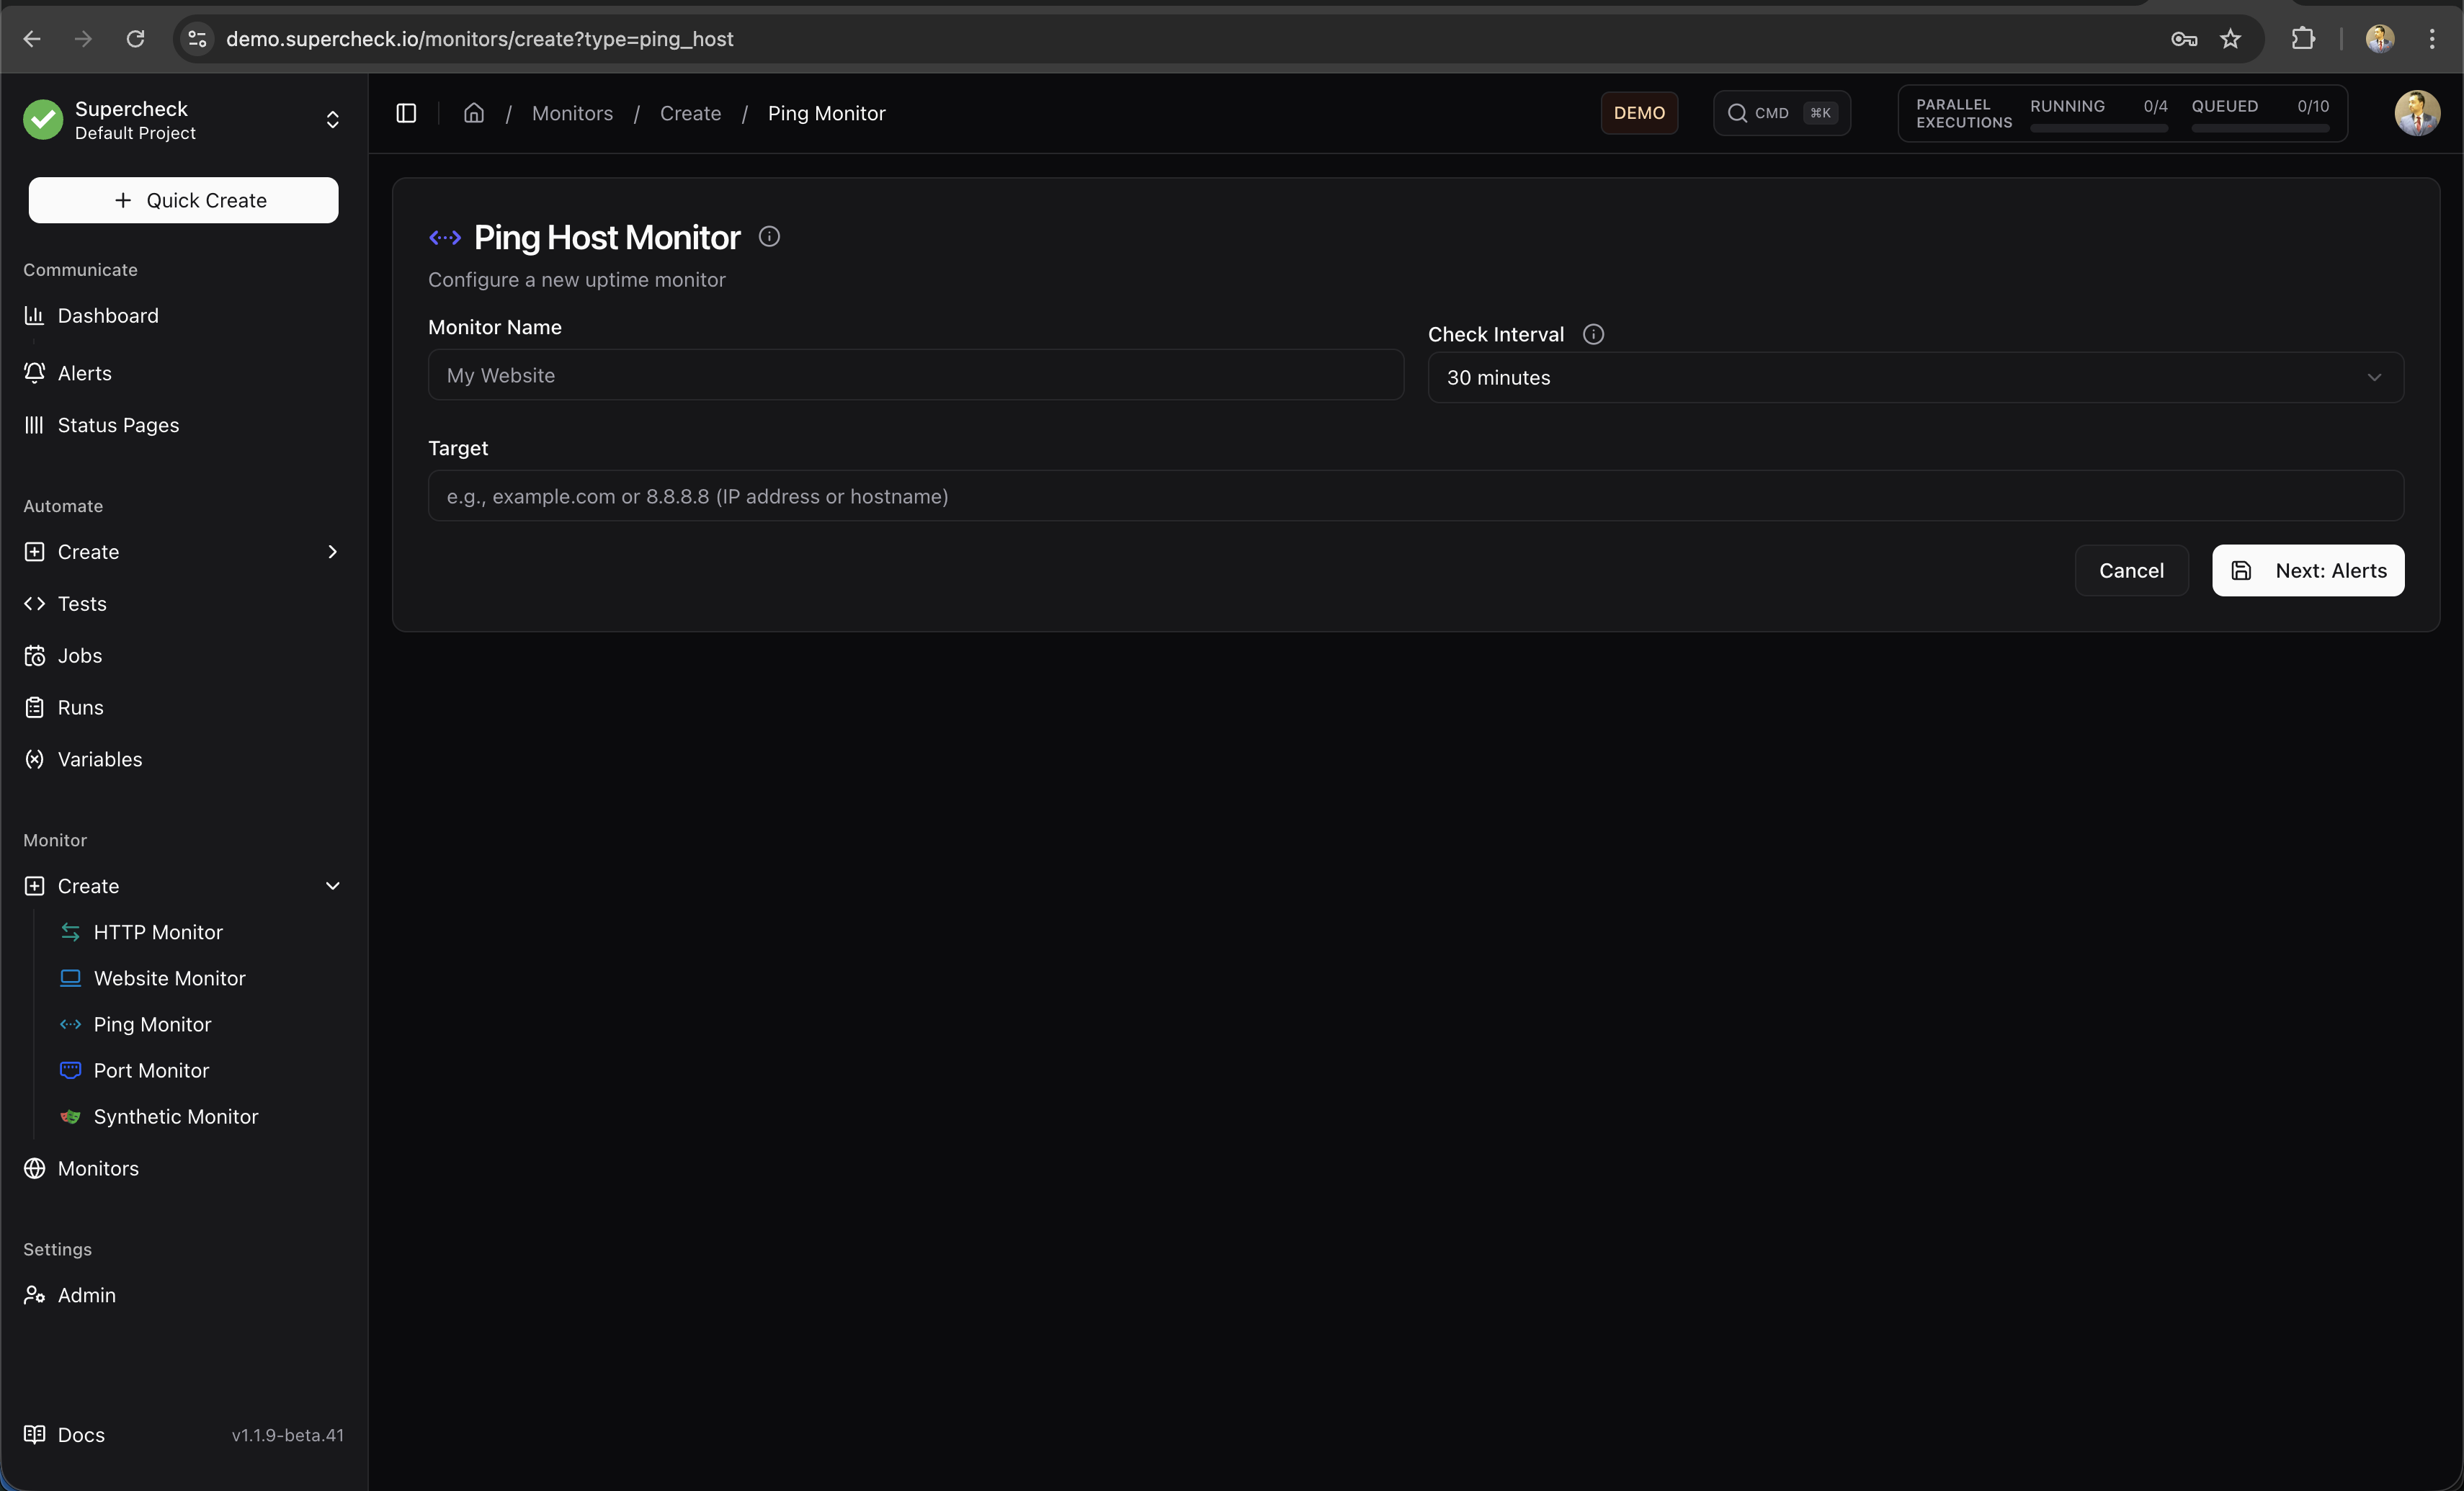Expand the project switcher for Default Project

tap(333, 120)
